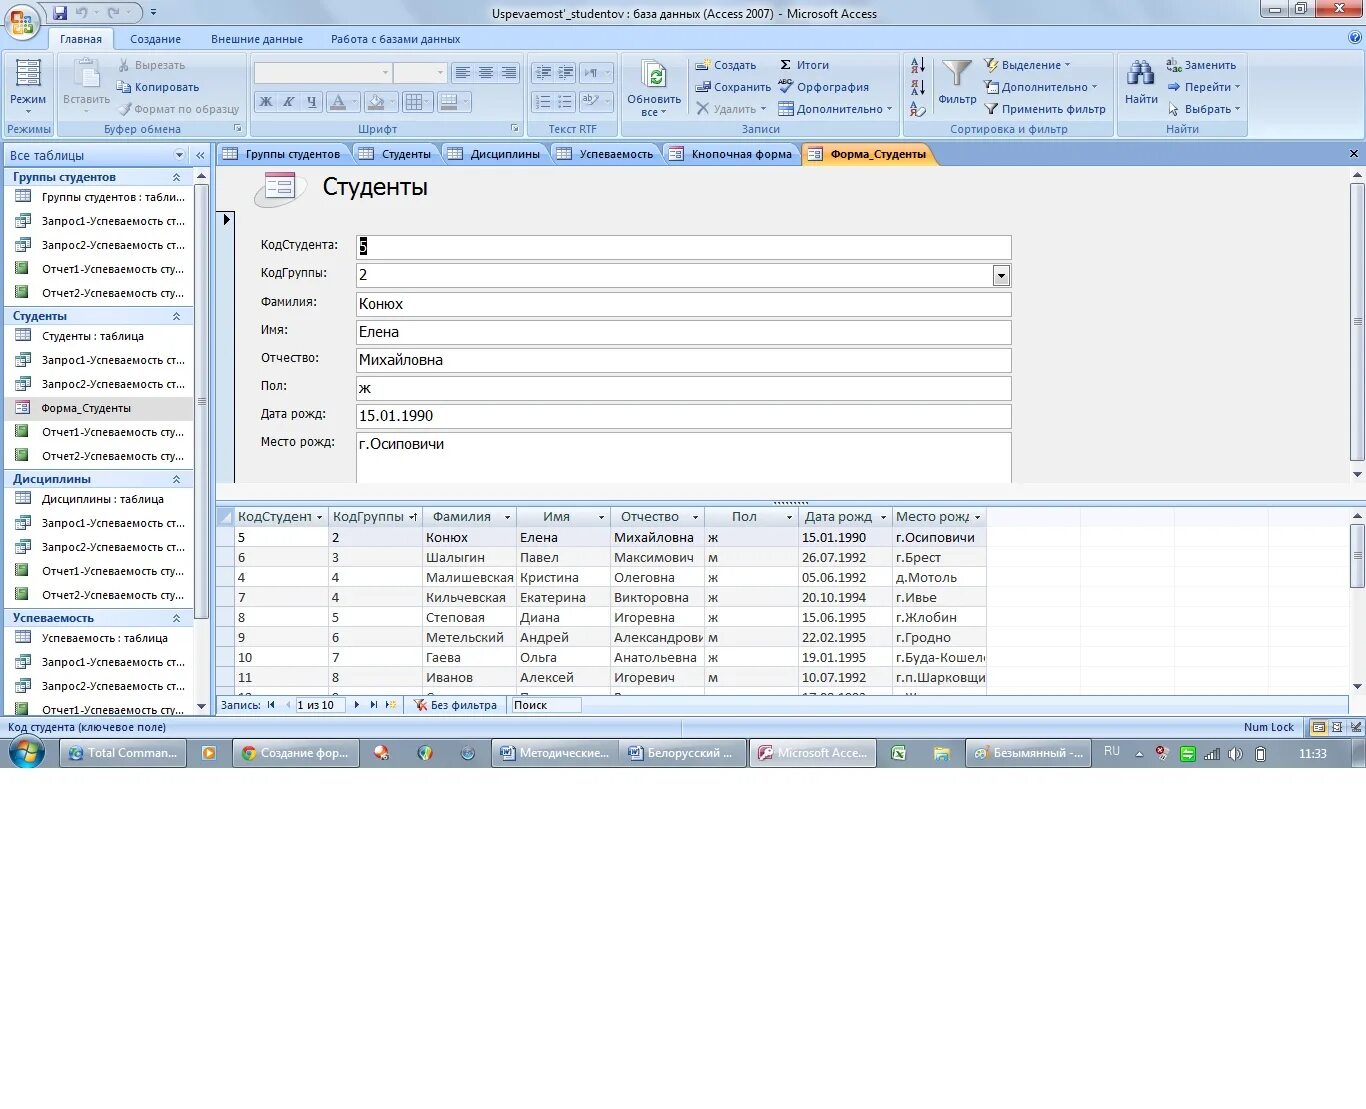
Task: Click the increase indent icon
Action: 565,73
